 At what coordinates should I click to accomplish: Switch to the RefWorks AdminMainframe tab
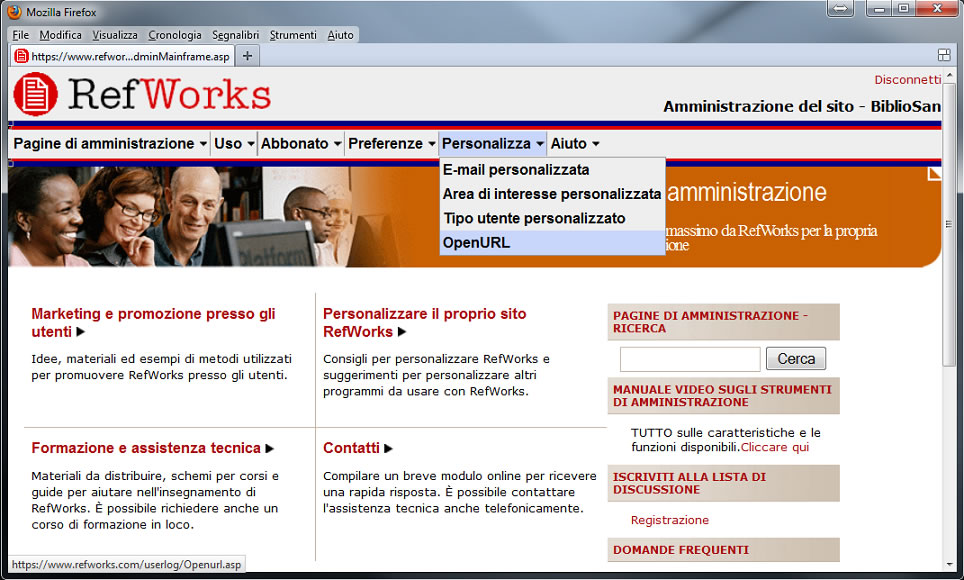pos(122,56)
